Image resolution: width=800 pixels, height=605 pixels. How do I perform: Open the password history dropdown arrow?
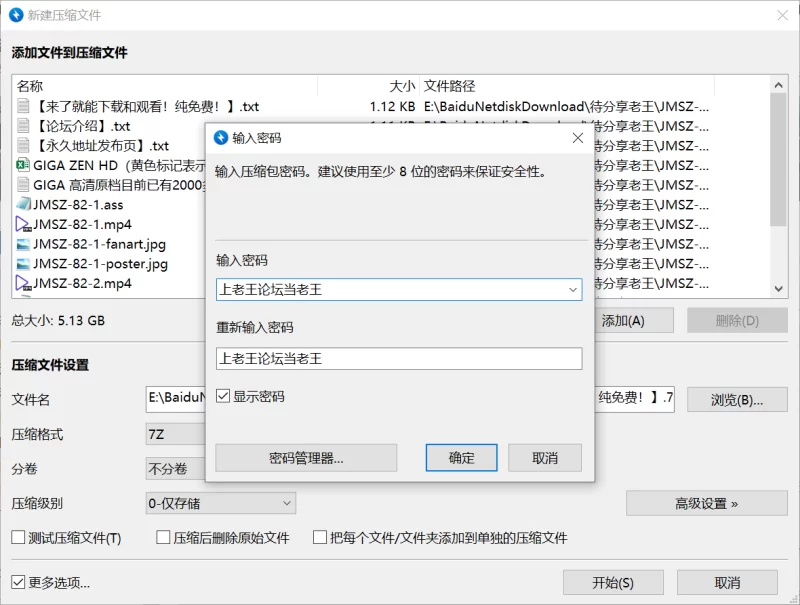573,290
